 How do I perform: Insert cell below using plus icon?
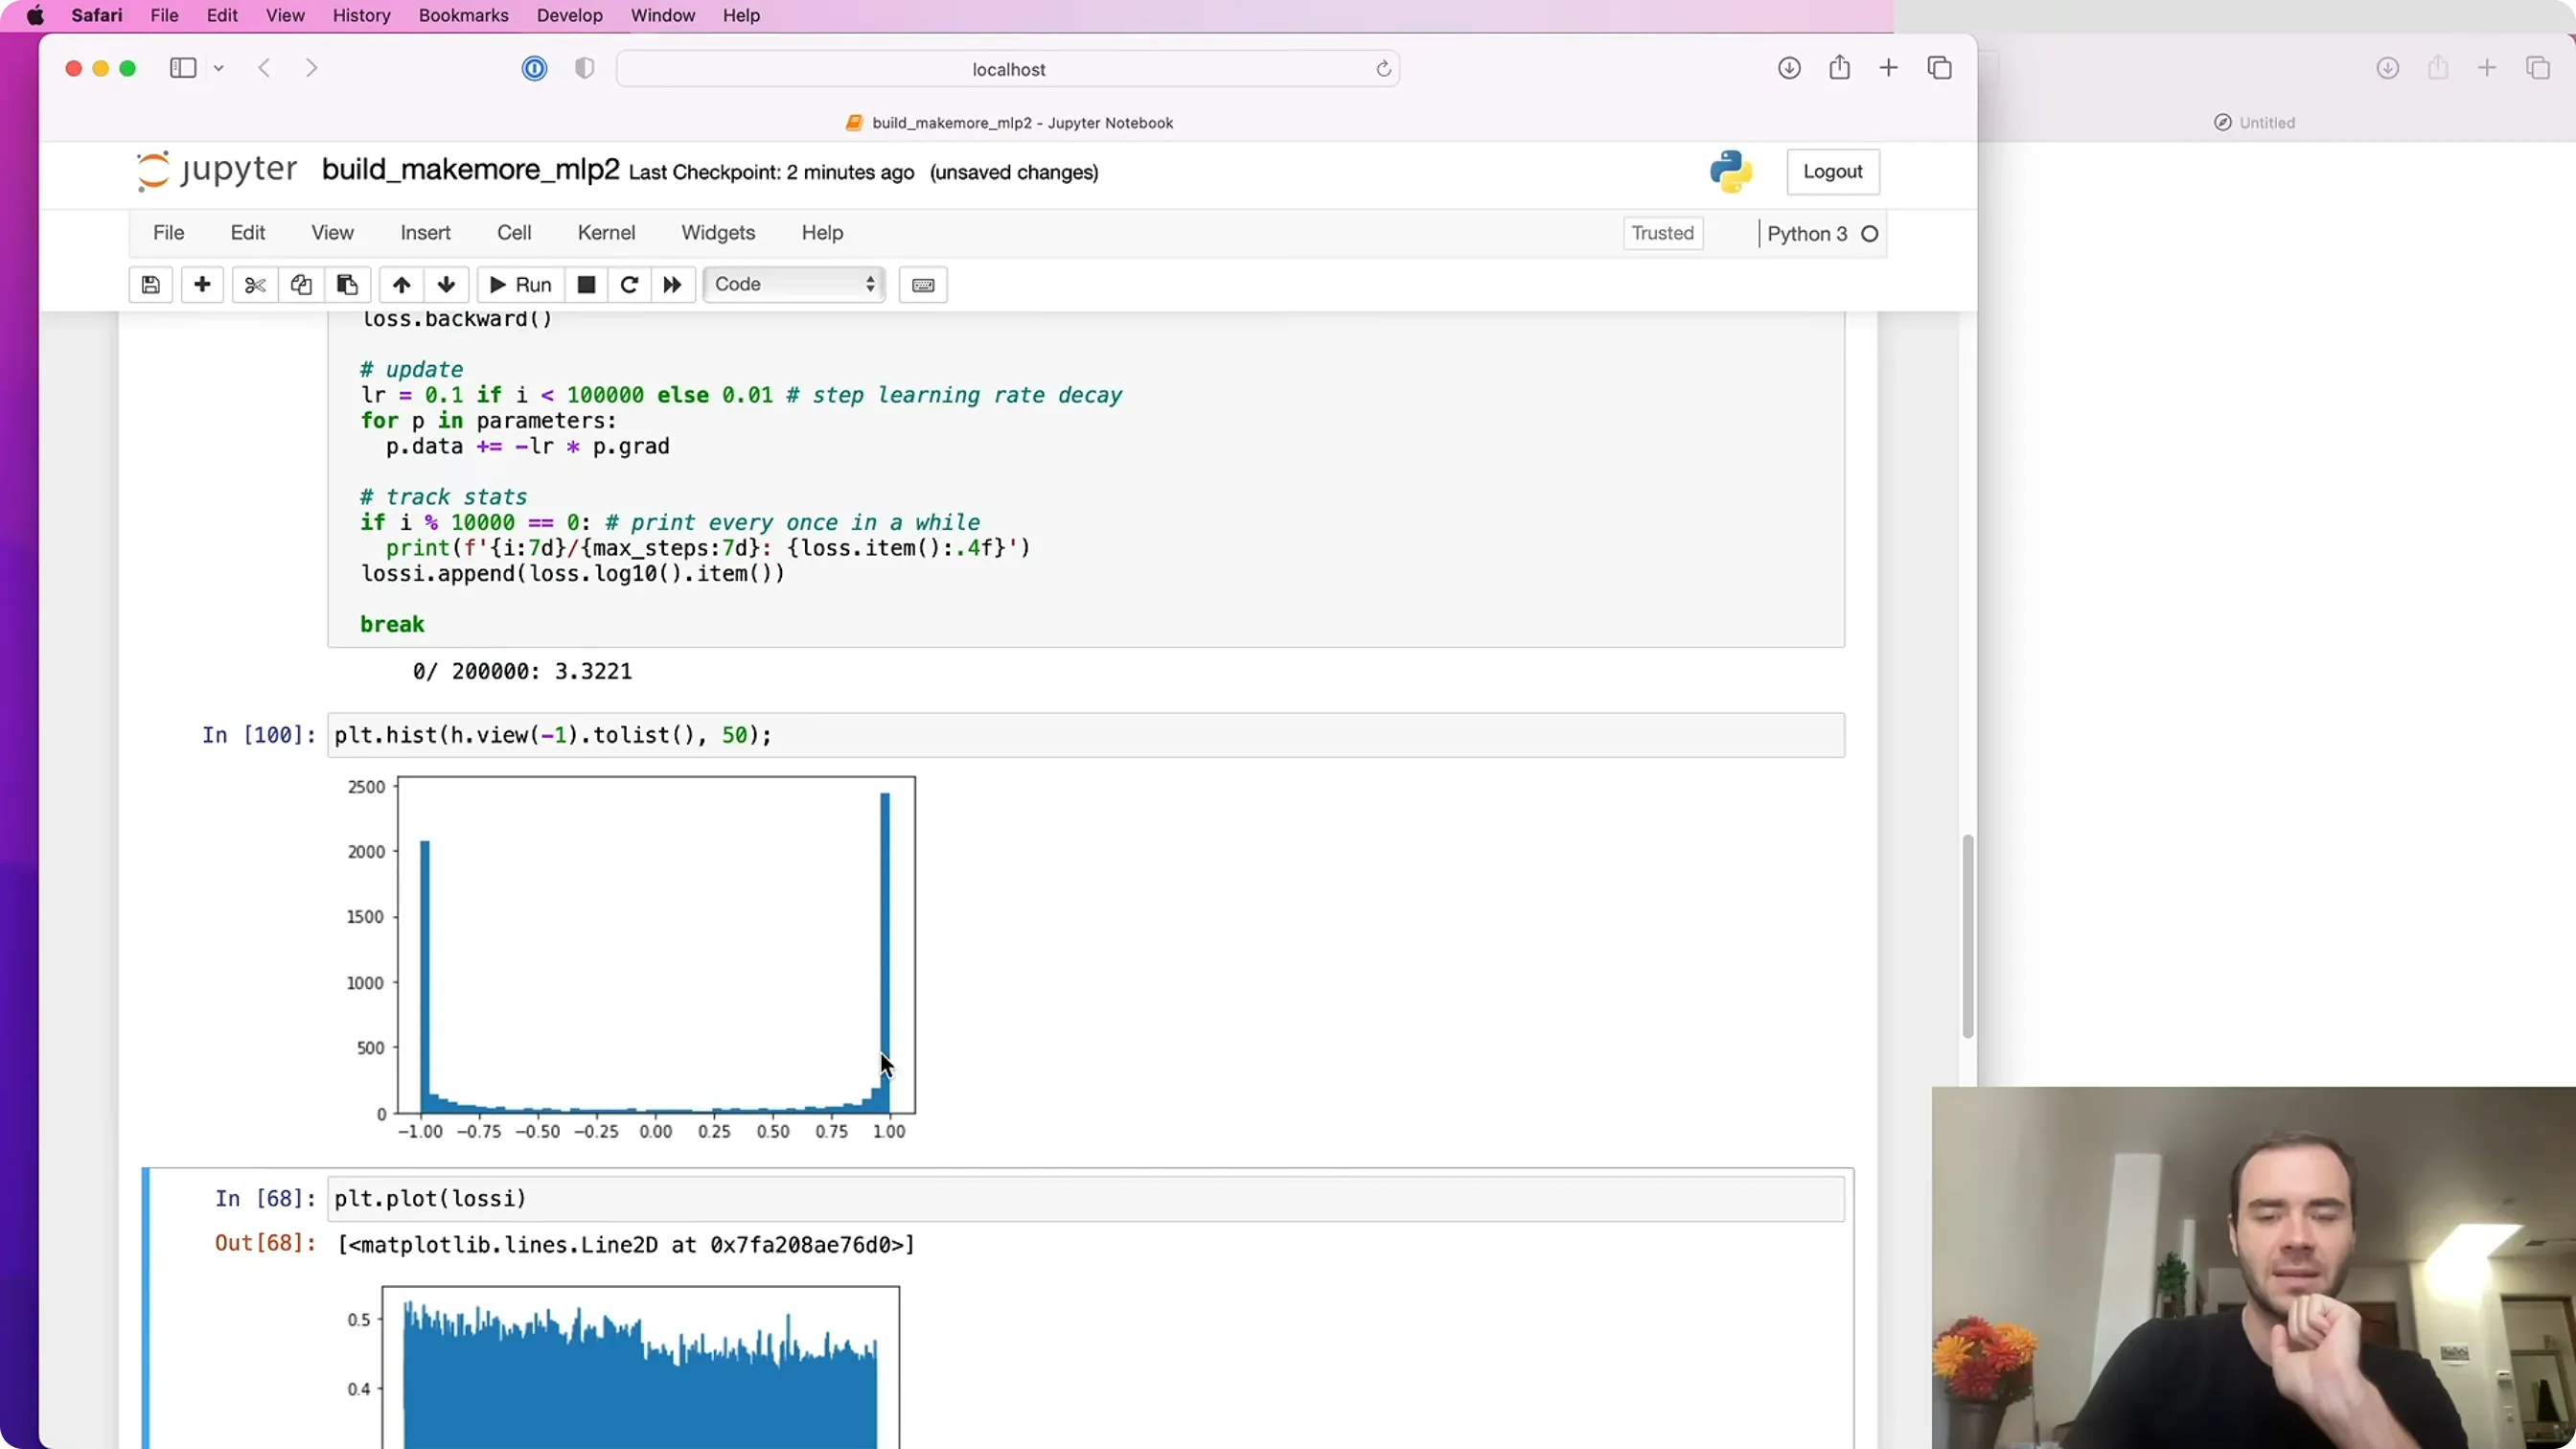tap(202, 285)
